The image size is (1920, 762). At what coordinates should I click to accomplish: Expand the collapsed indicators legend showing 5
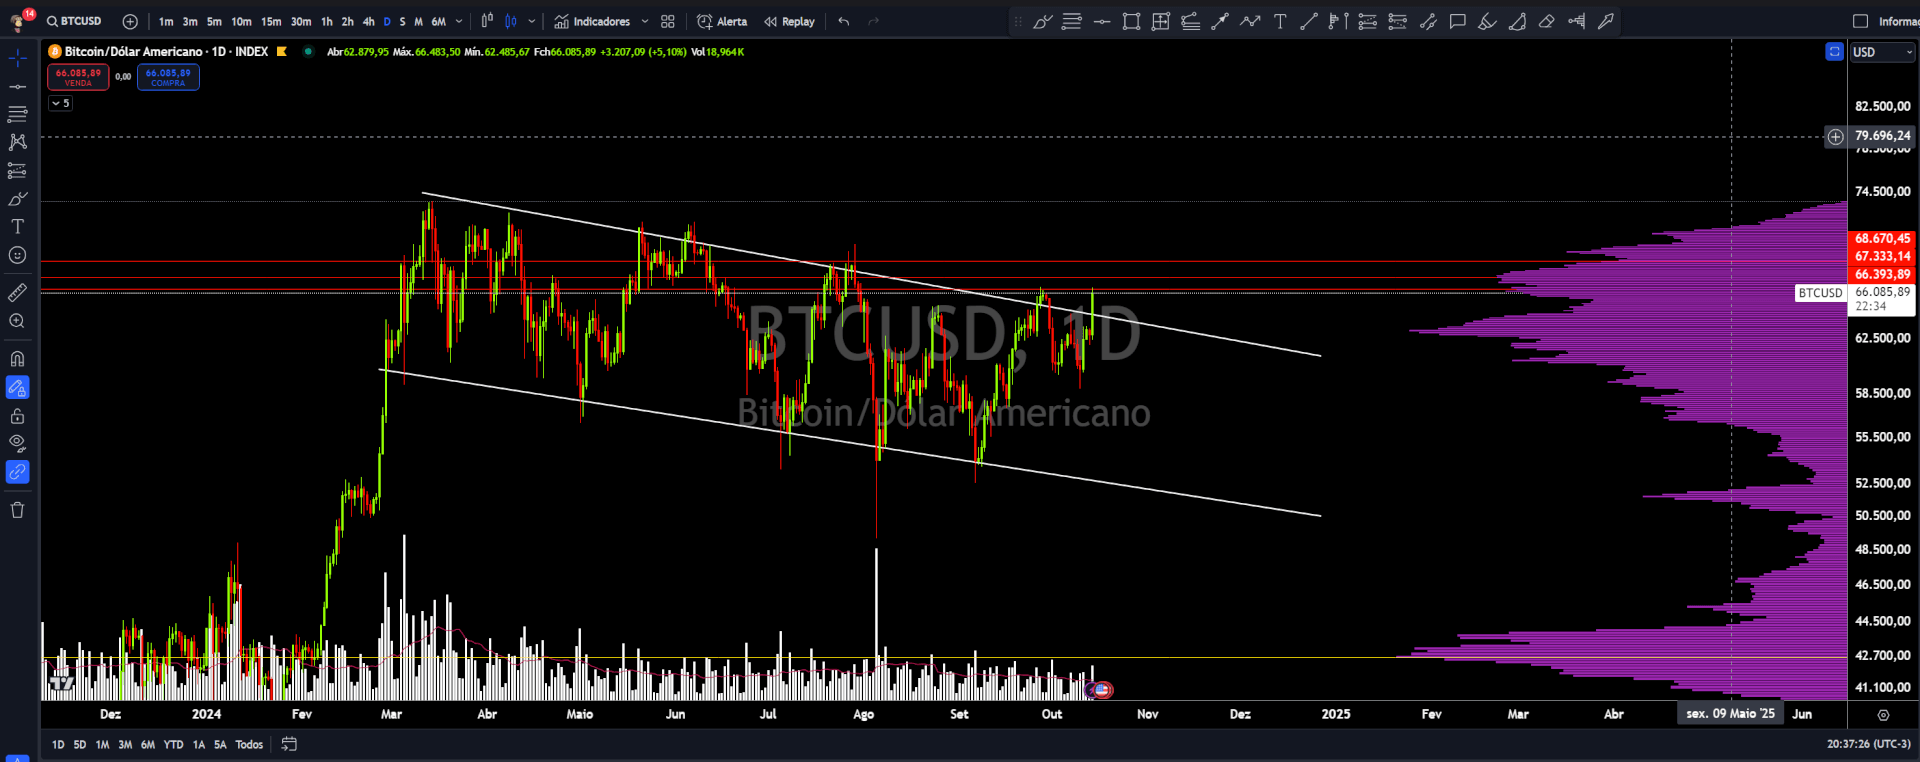60,103
